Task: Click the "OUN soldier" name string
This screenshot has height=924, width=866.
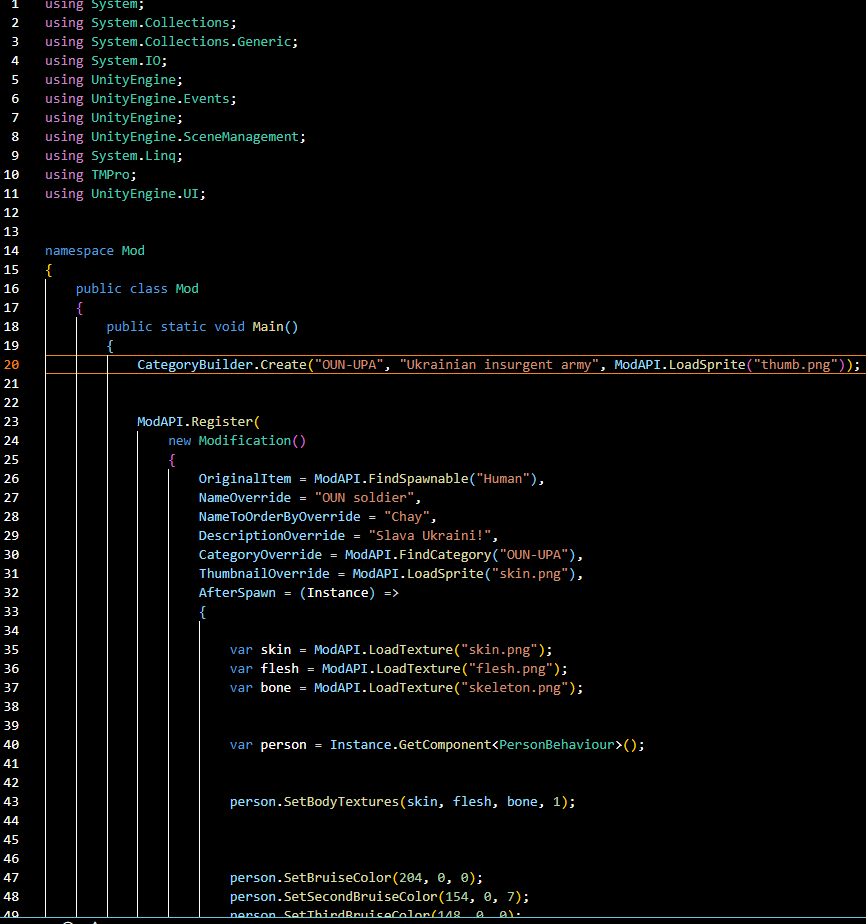Action: coord(368,498)
